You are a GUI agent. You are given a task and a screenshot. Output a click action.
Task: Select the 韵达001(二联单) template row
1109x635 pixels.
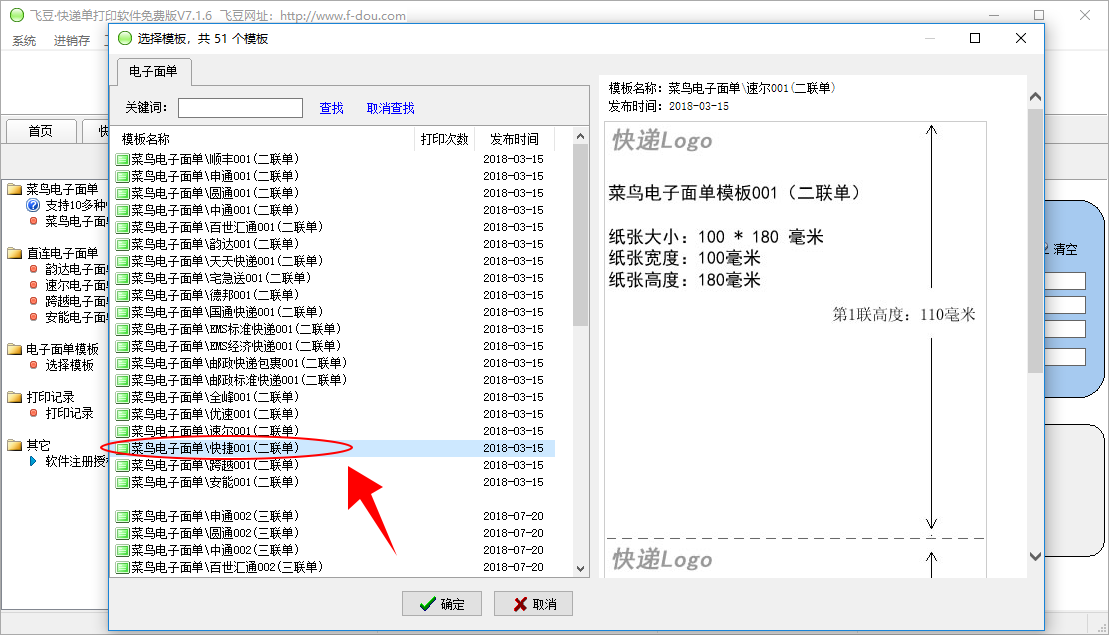point(335,244)
